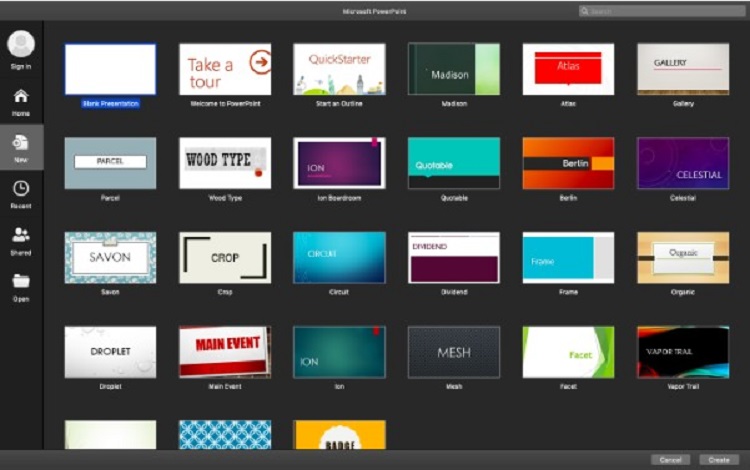Click the "Wood Type" caption

click(x=225, y=198)
